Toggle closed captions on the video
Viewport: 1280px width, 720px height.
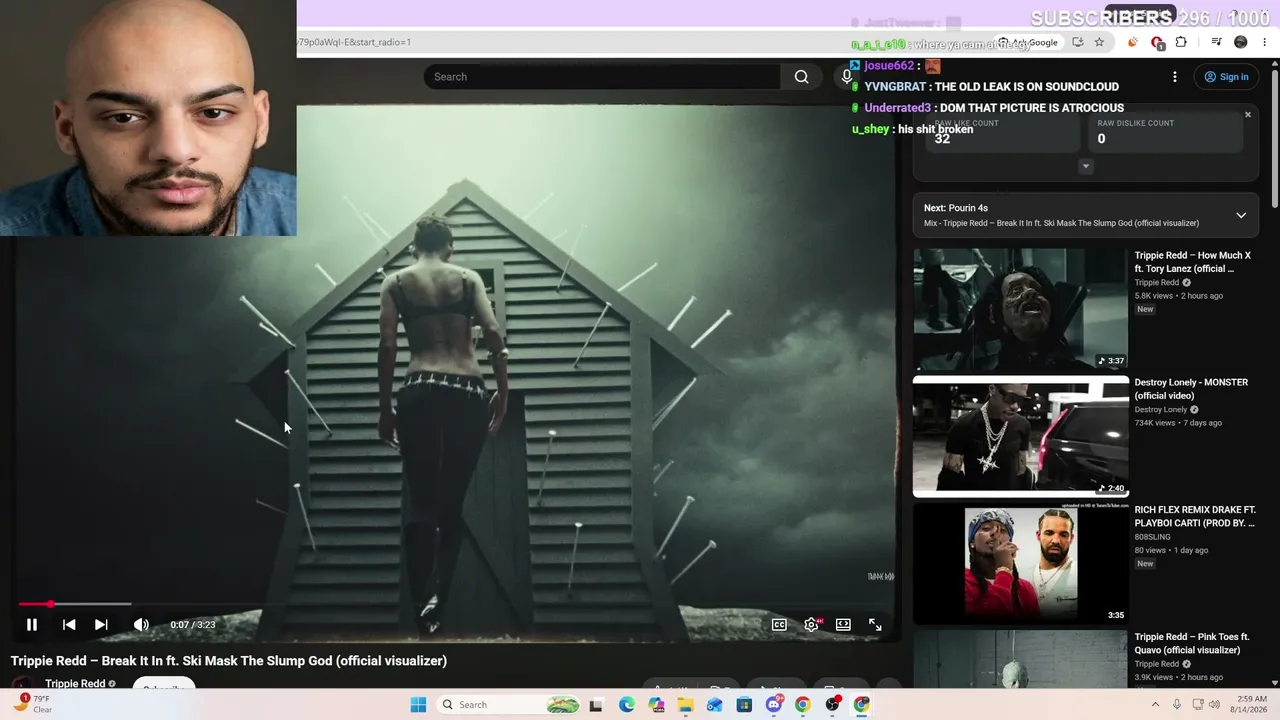[x=779, y=625]
